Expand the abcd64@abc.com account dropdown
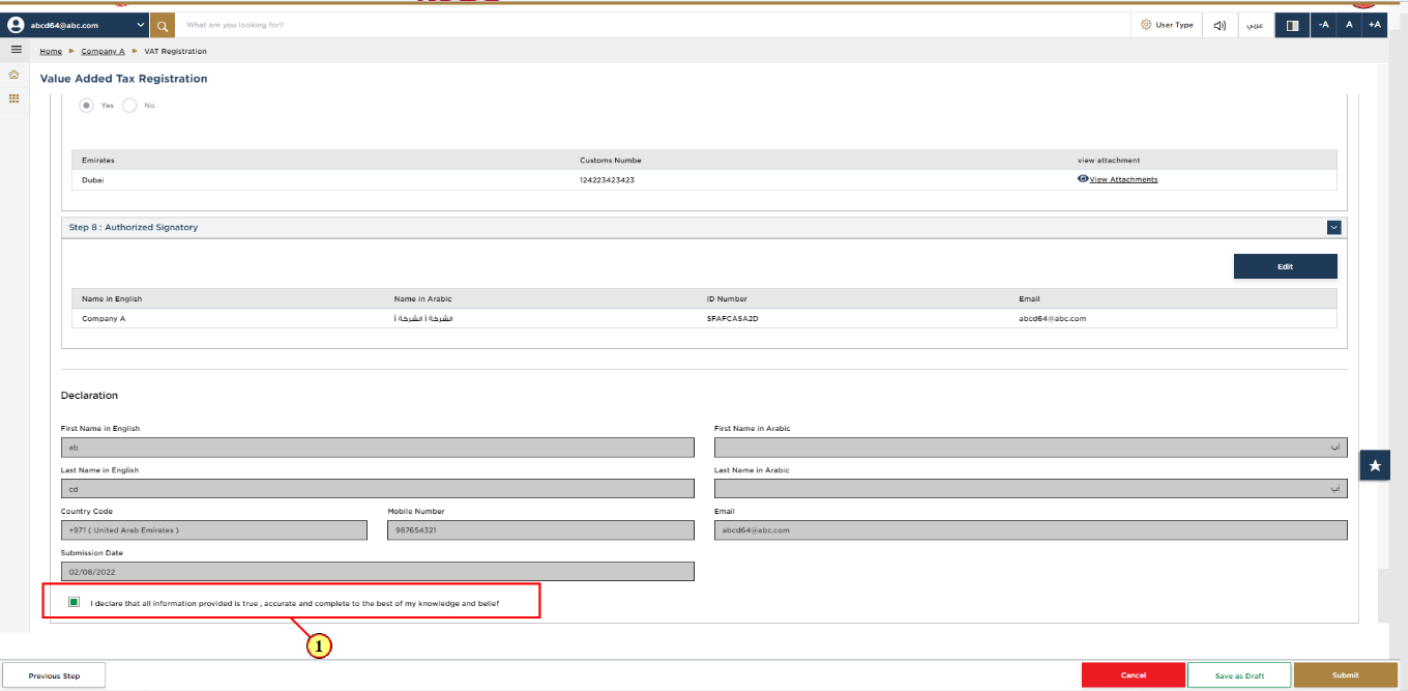Image resolution: width=1408 pixels, height=691 pixels. [140, 25]
